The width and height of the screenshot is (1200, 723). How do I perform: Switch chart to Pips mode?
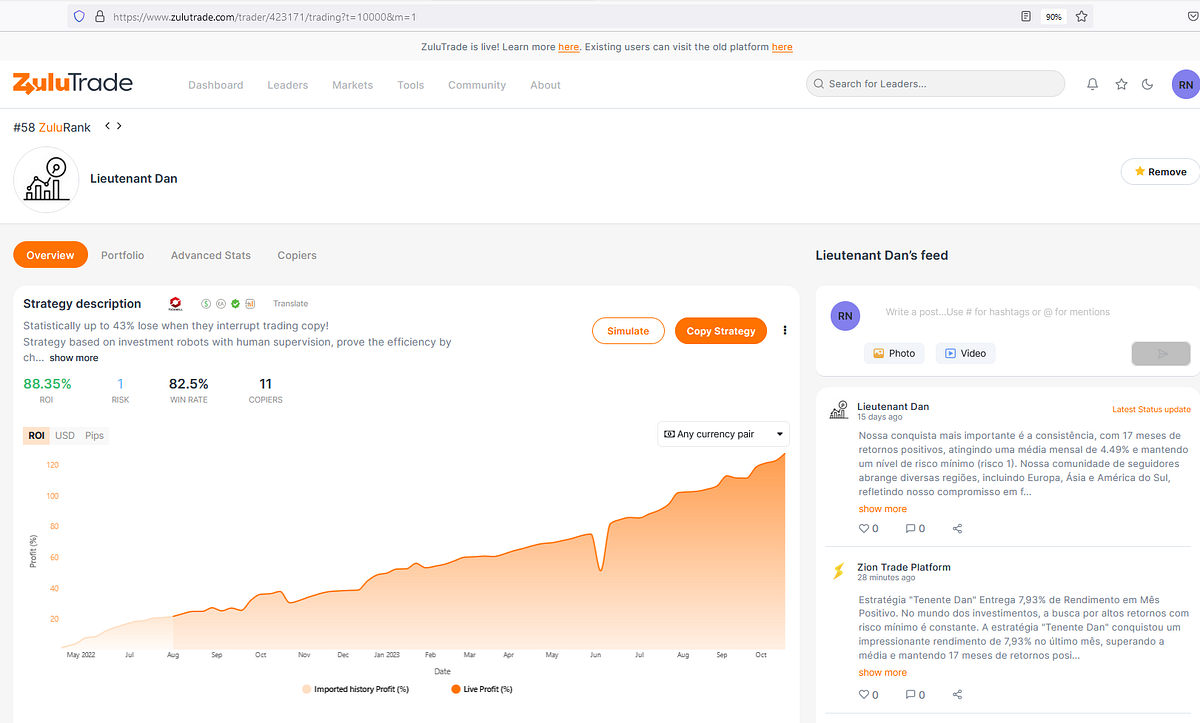(94, 435)
